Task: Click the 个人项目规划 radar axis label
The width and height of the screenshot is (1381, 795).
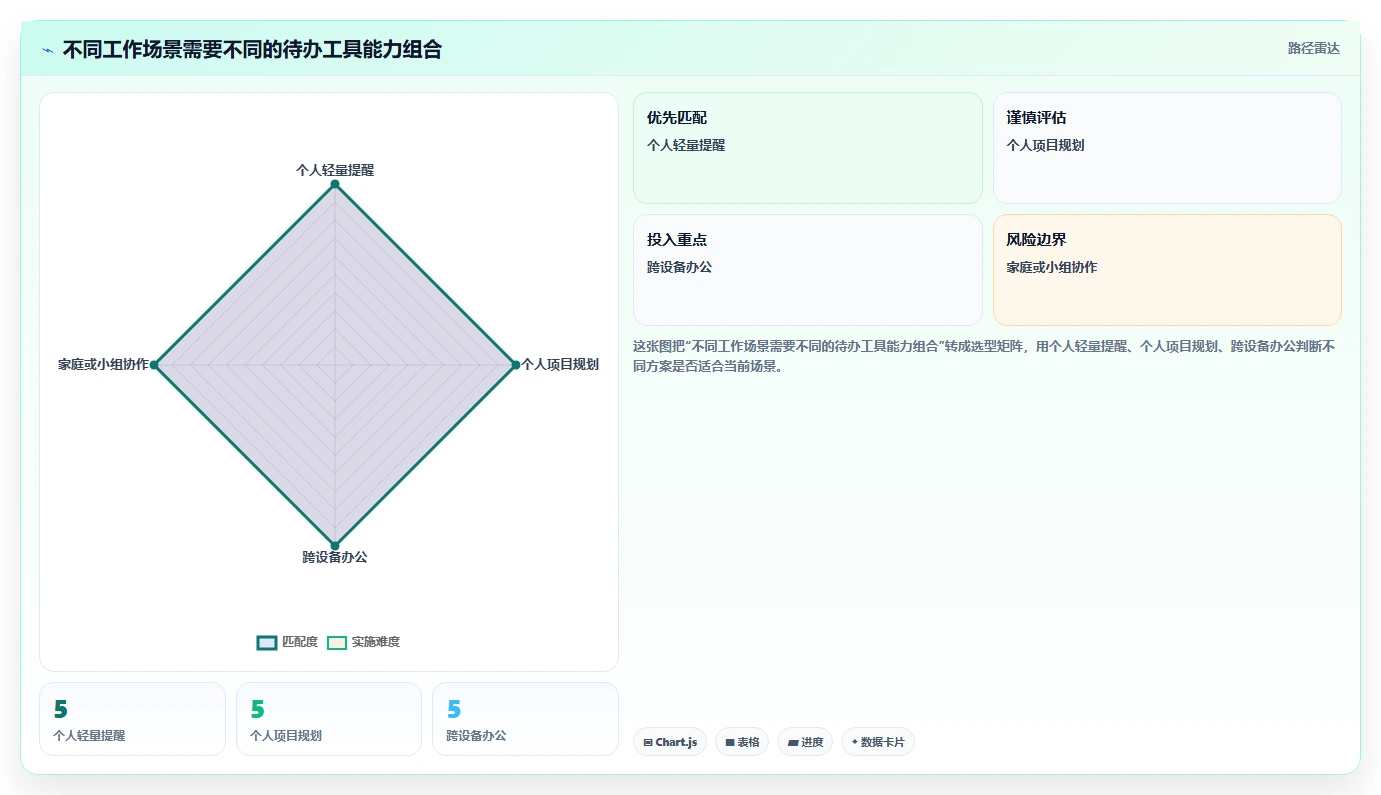Action: 560,364
